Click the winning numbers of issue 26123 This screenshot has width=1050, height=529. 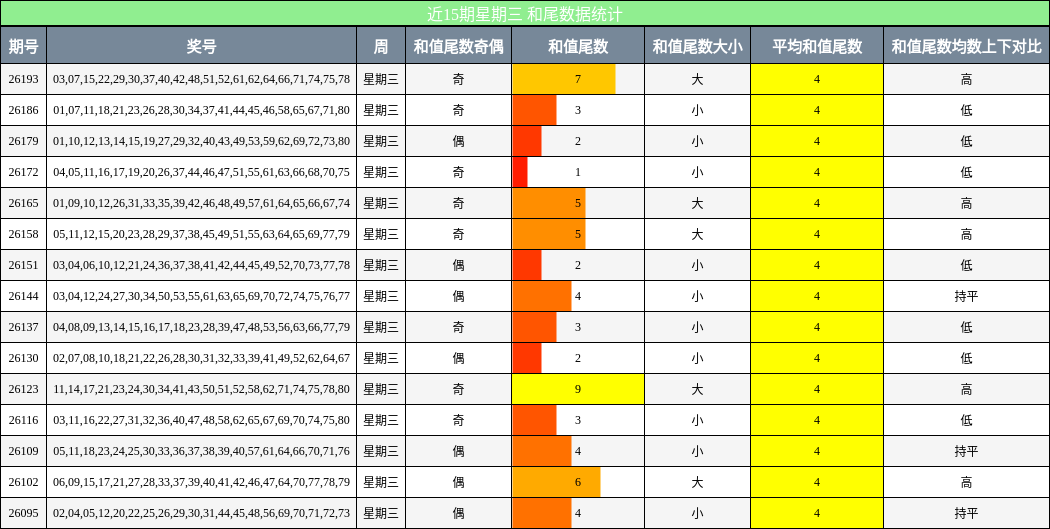(202, 389)
